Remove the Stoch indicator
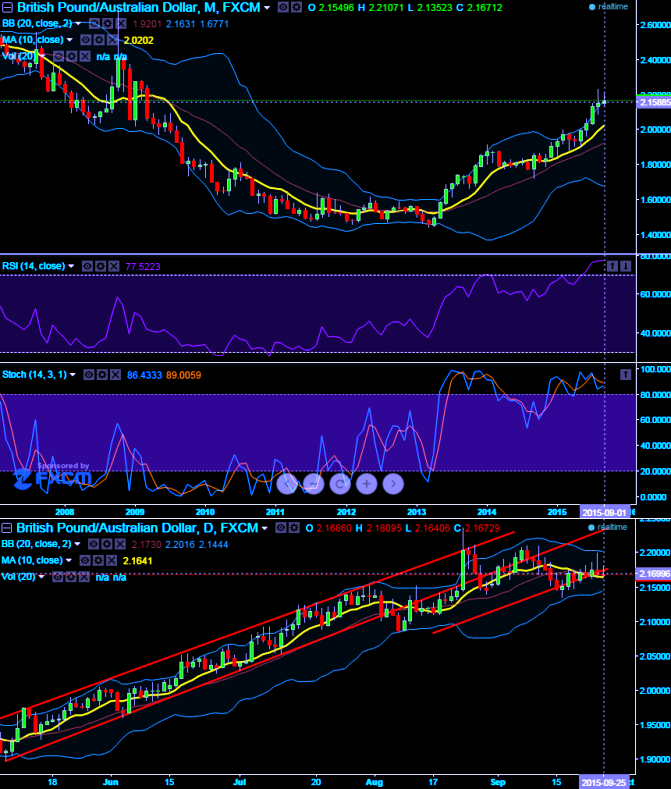This screenshot has width=671, height=789. point(115,375)
